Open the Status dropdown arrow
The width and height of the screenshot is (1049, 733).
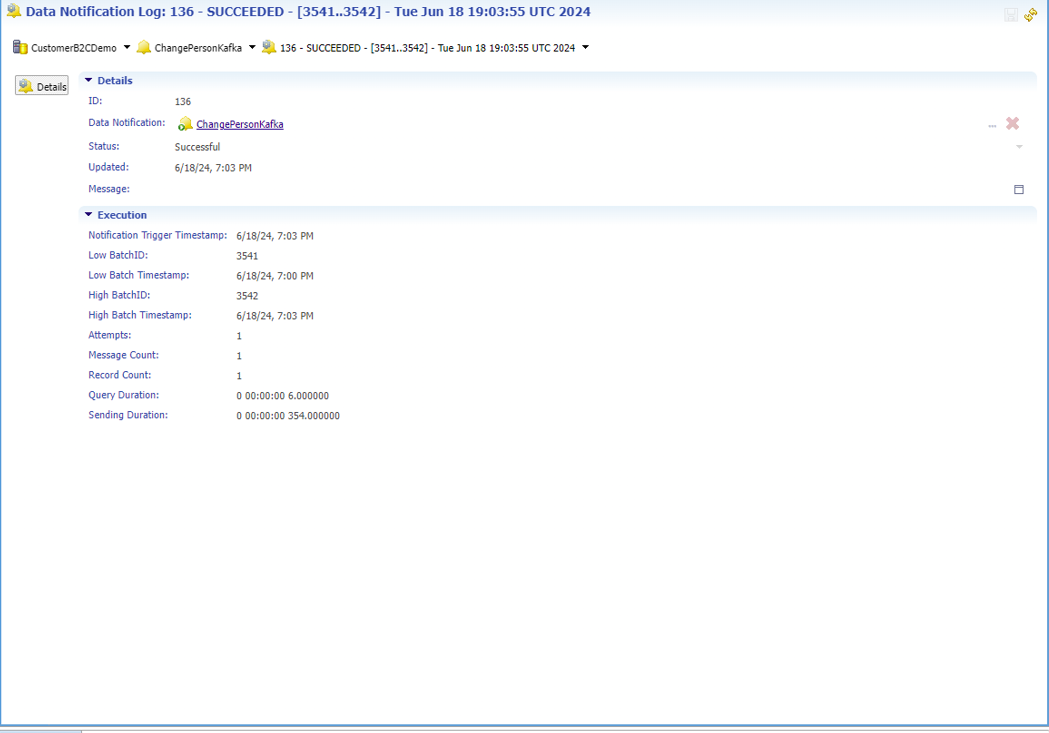(1019, 146)
